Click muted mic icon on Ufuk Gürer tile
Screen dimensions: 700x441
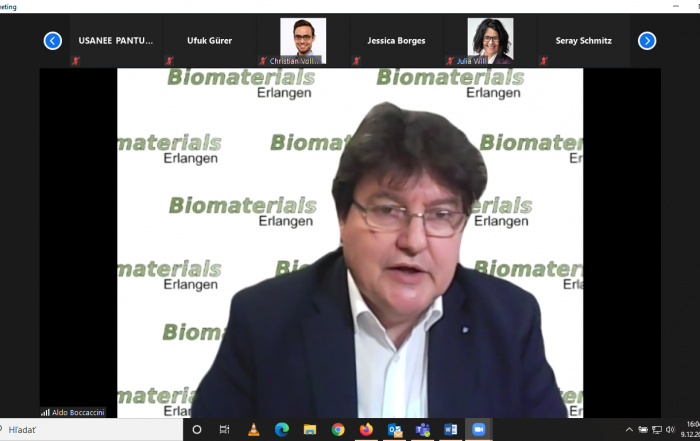170,61
